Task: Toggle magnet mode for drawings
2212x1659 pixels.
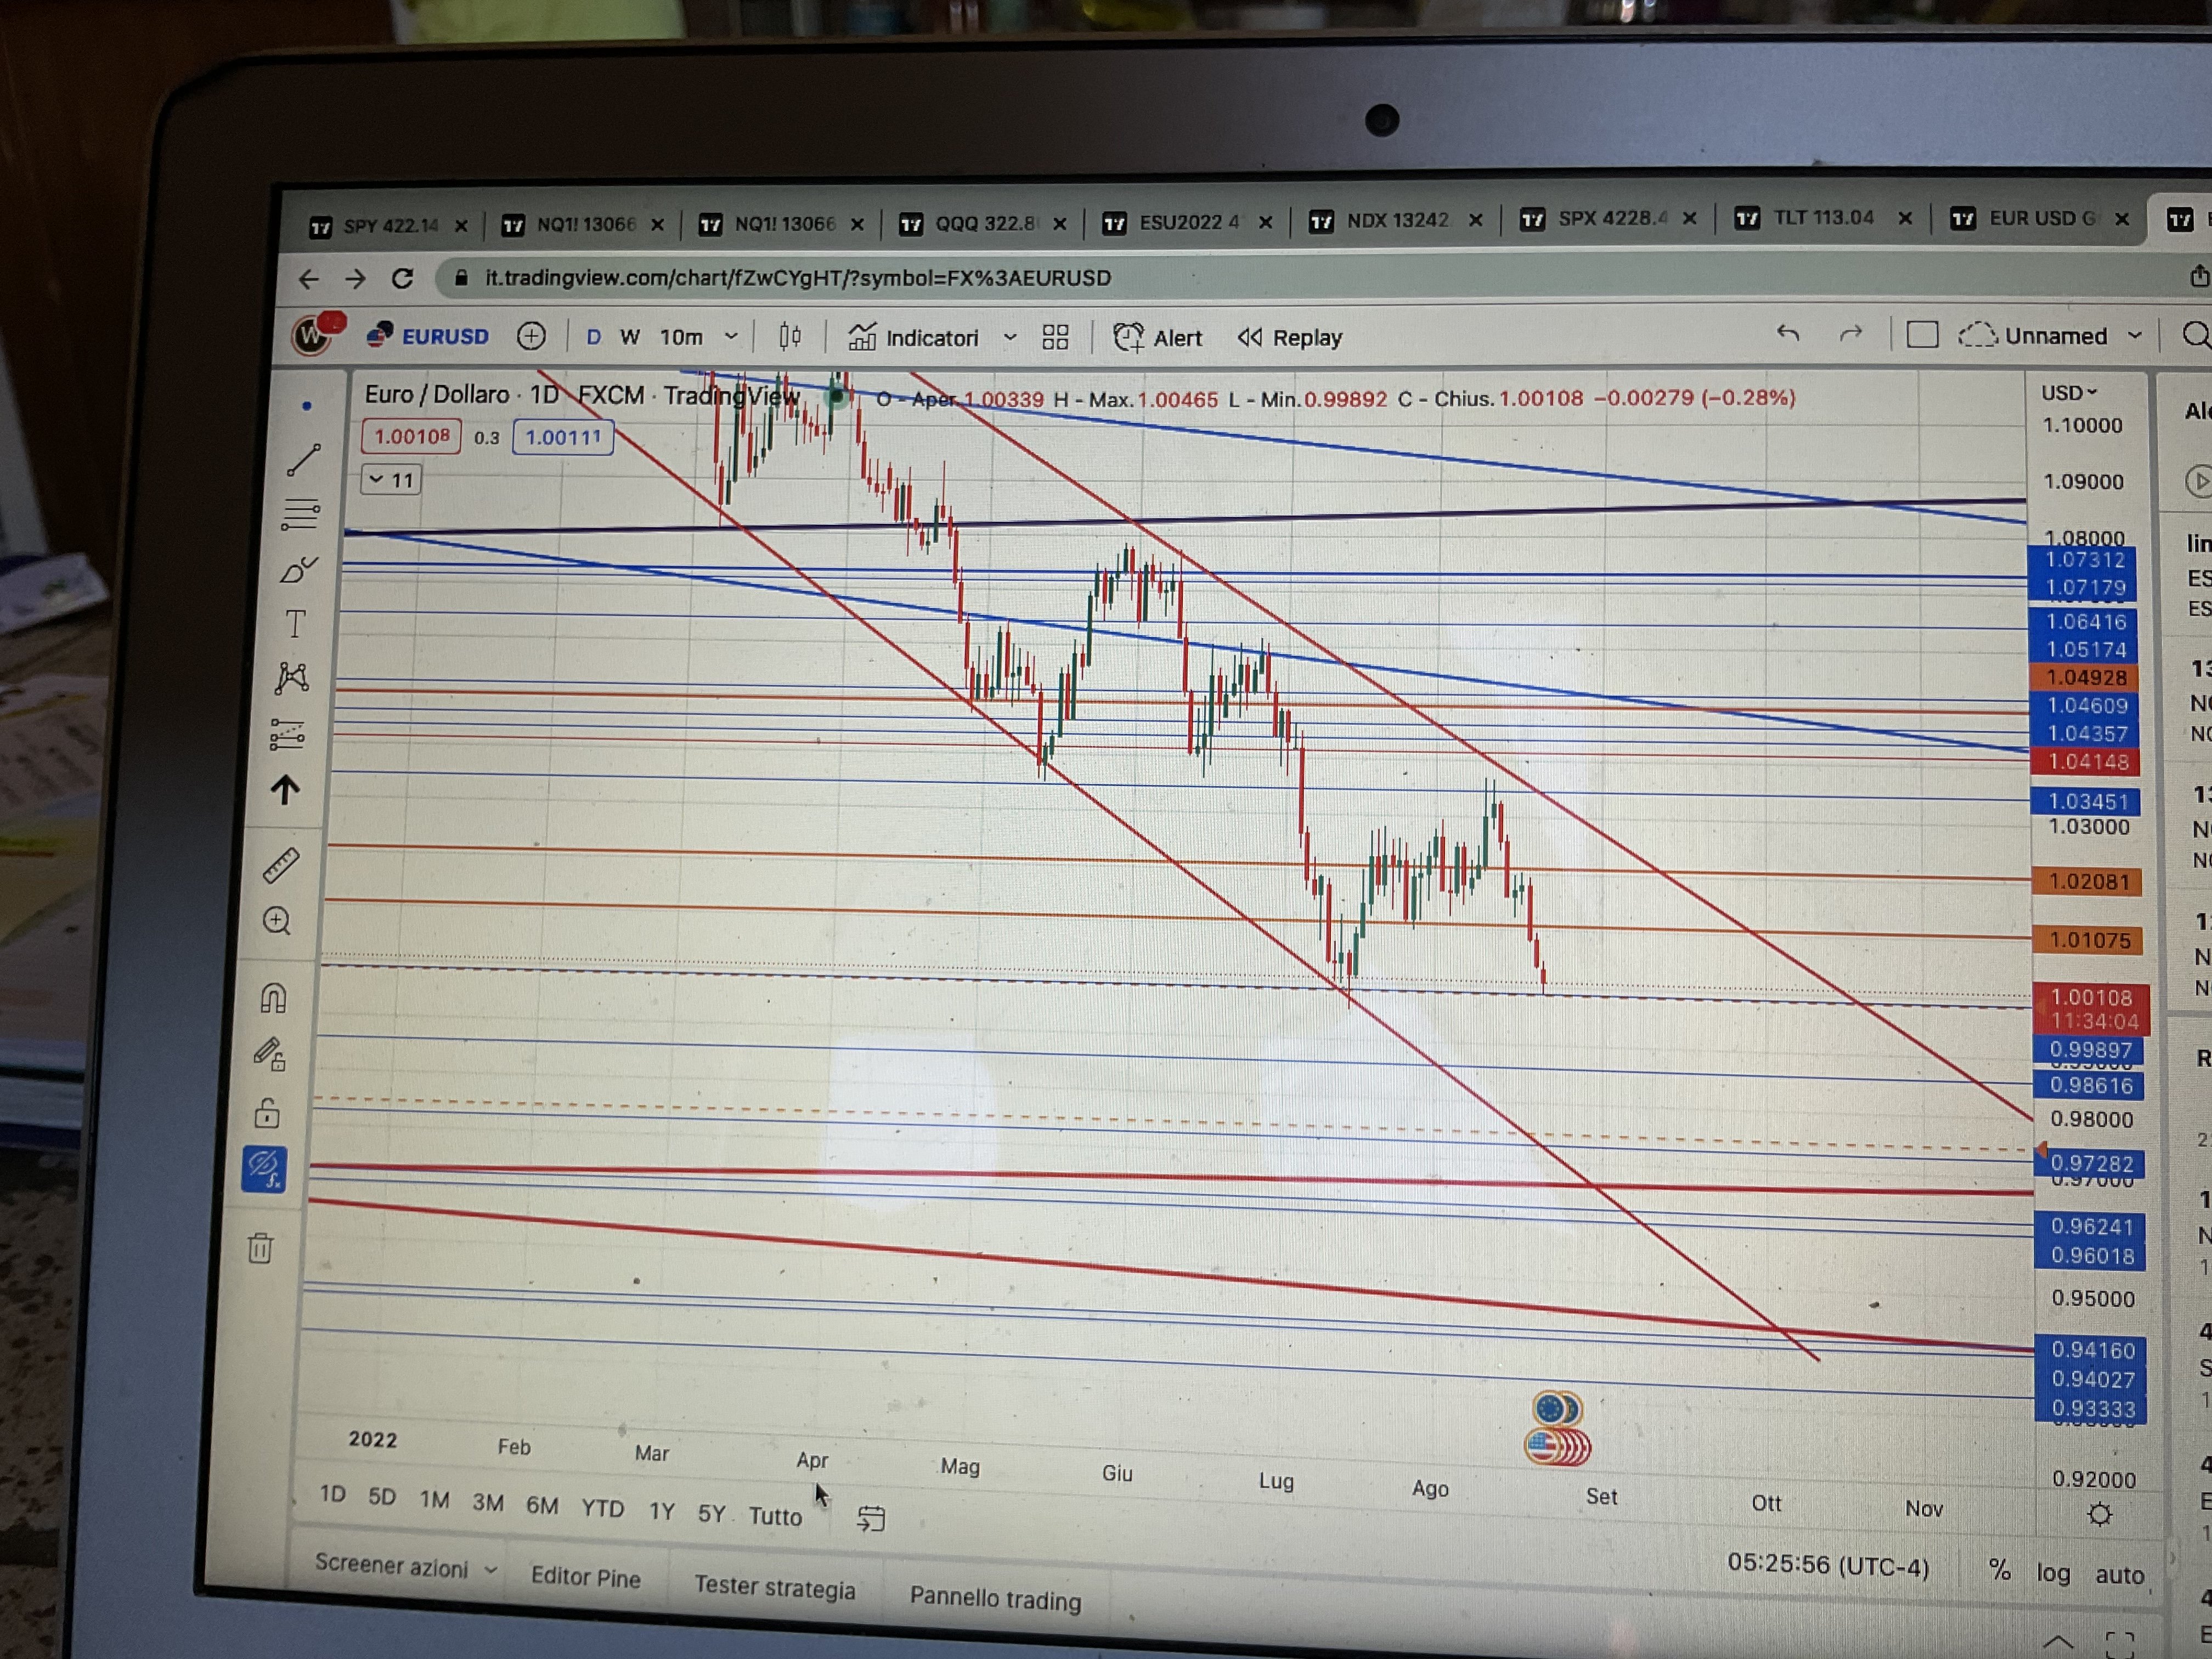Action: pyautogui.click(x=273, y=998)
